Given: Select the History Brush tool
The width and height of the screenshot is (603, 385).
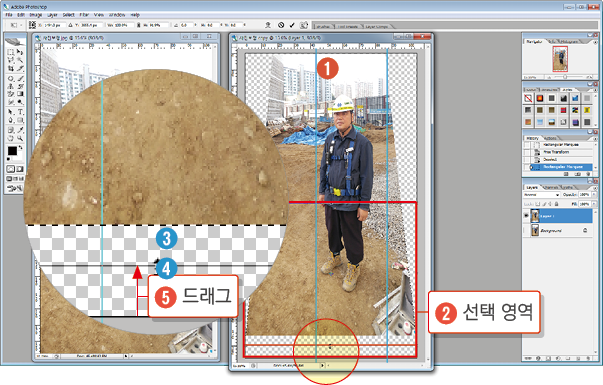Looking at the screenshot, I should [x=20, y=86].
